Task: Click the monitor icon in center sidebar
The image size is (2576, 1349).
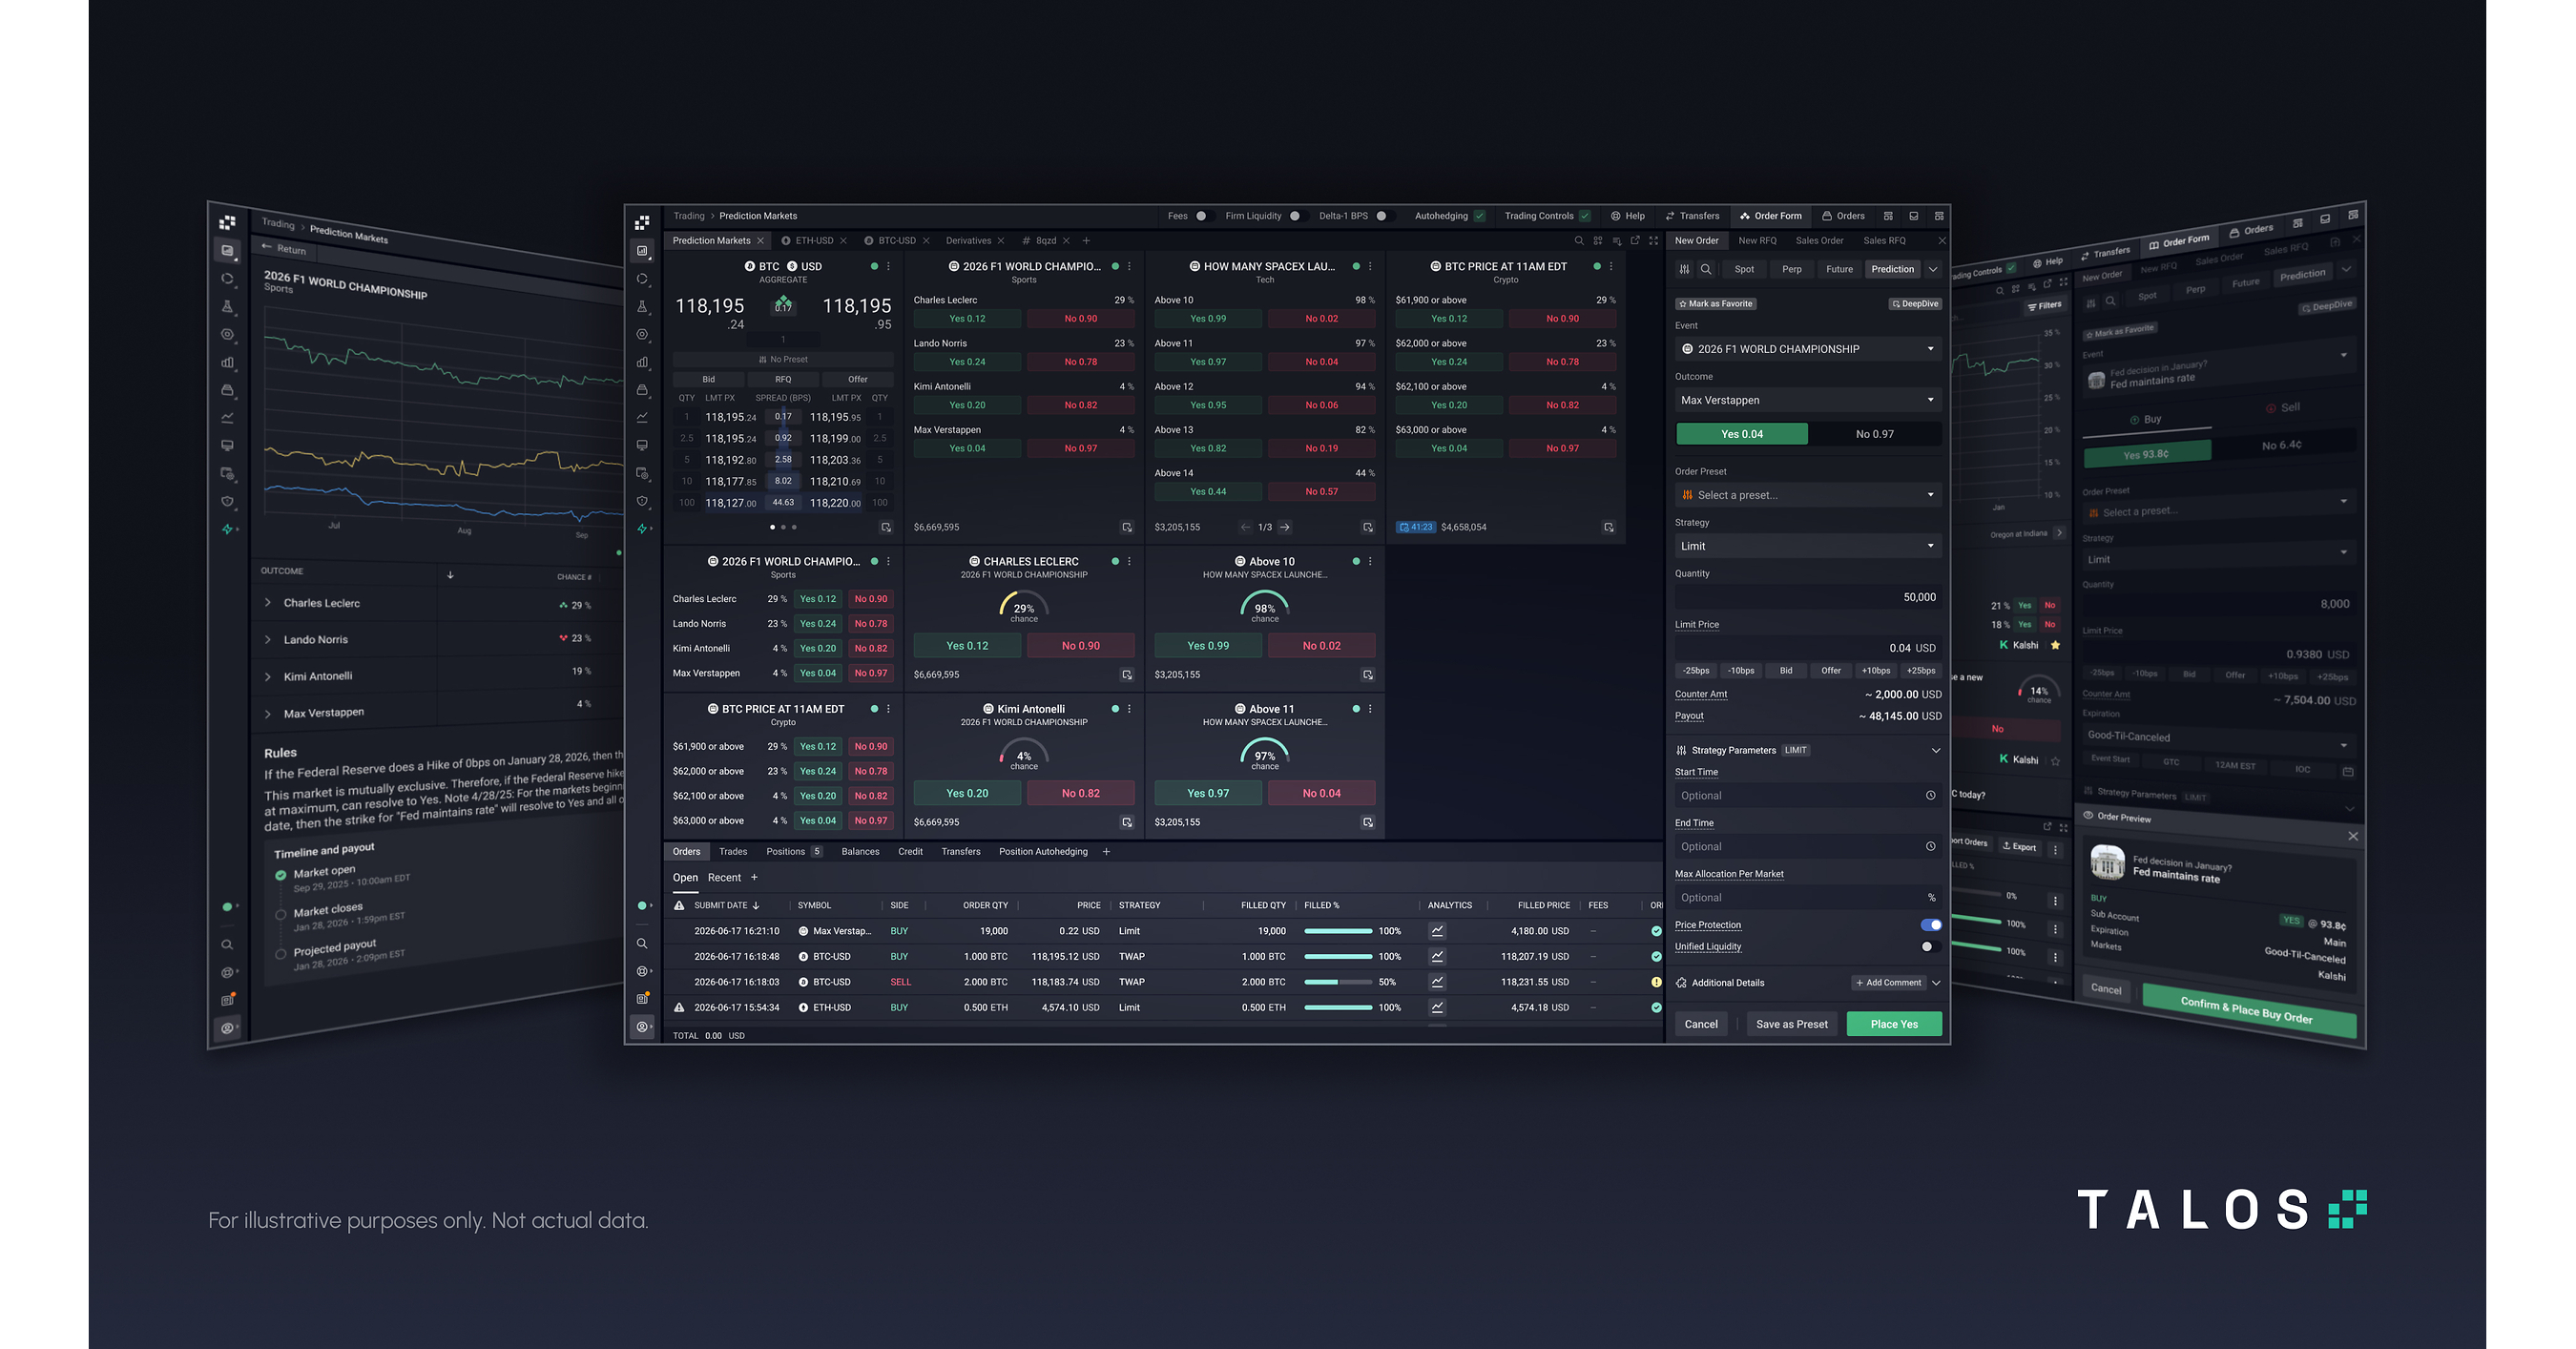Action: (642, 445)
